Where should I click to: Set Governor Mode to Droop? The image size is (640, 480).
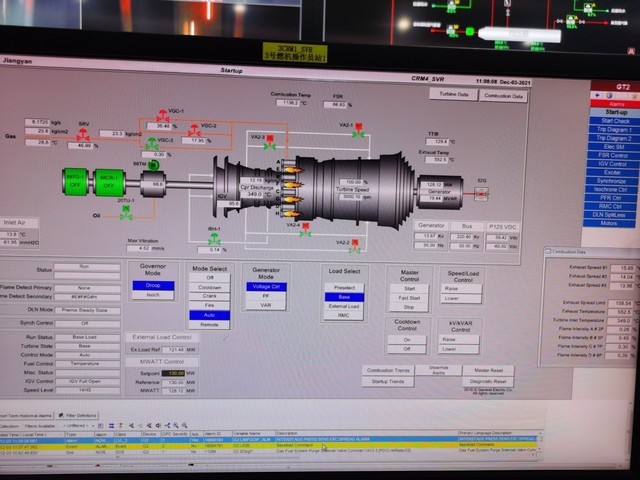(153, 285)
